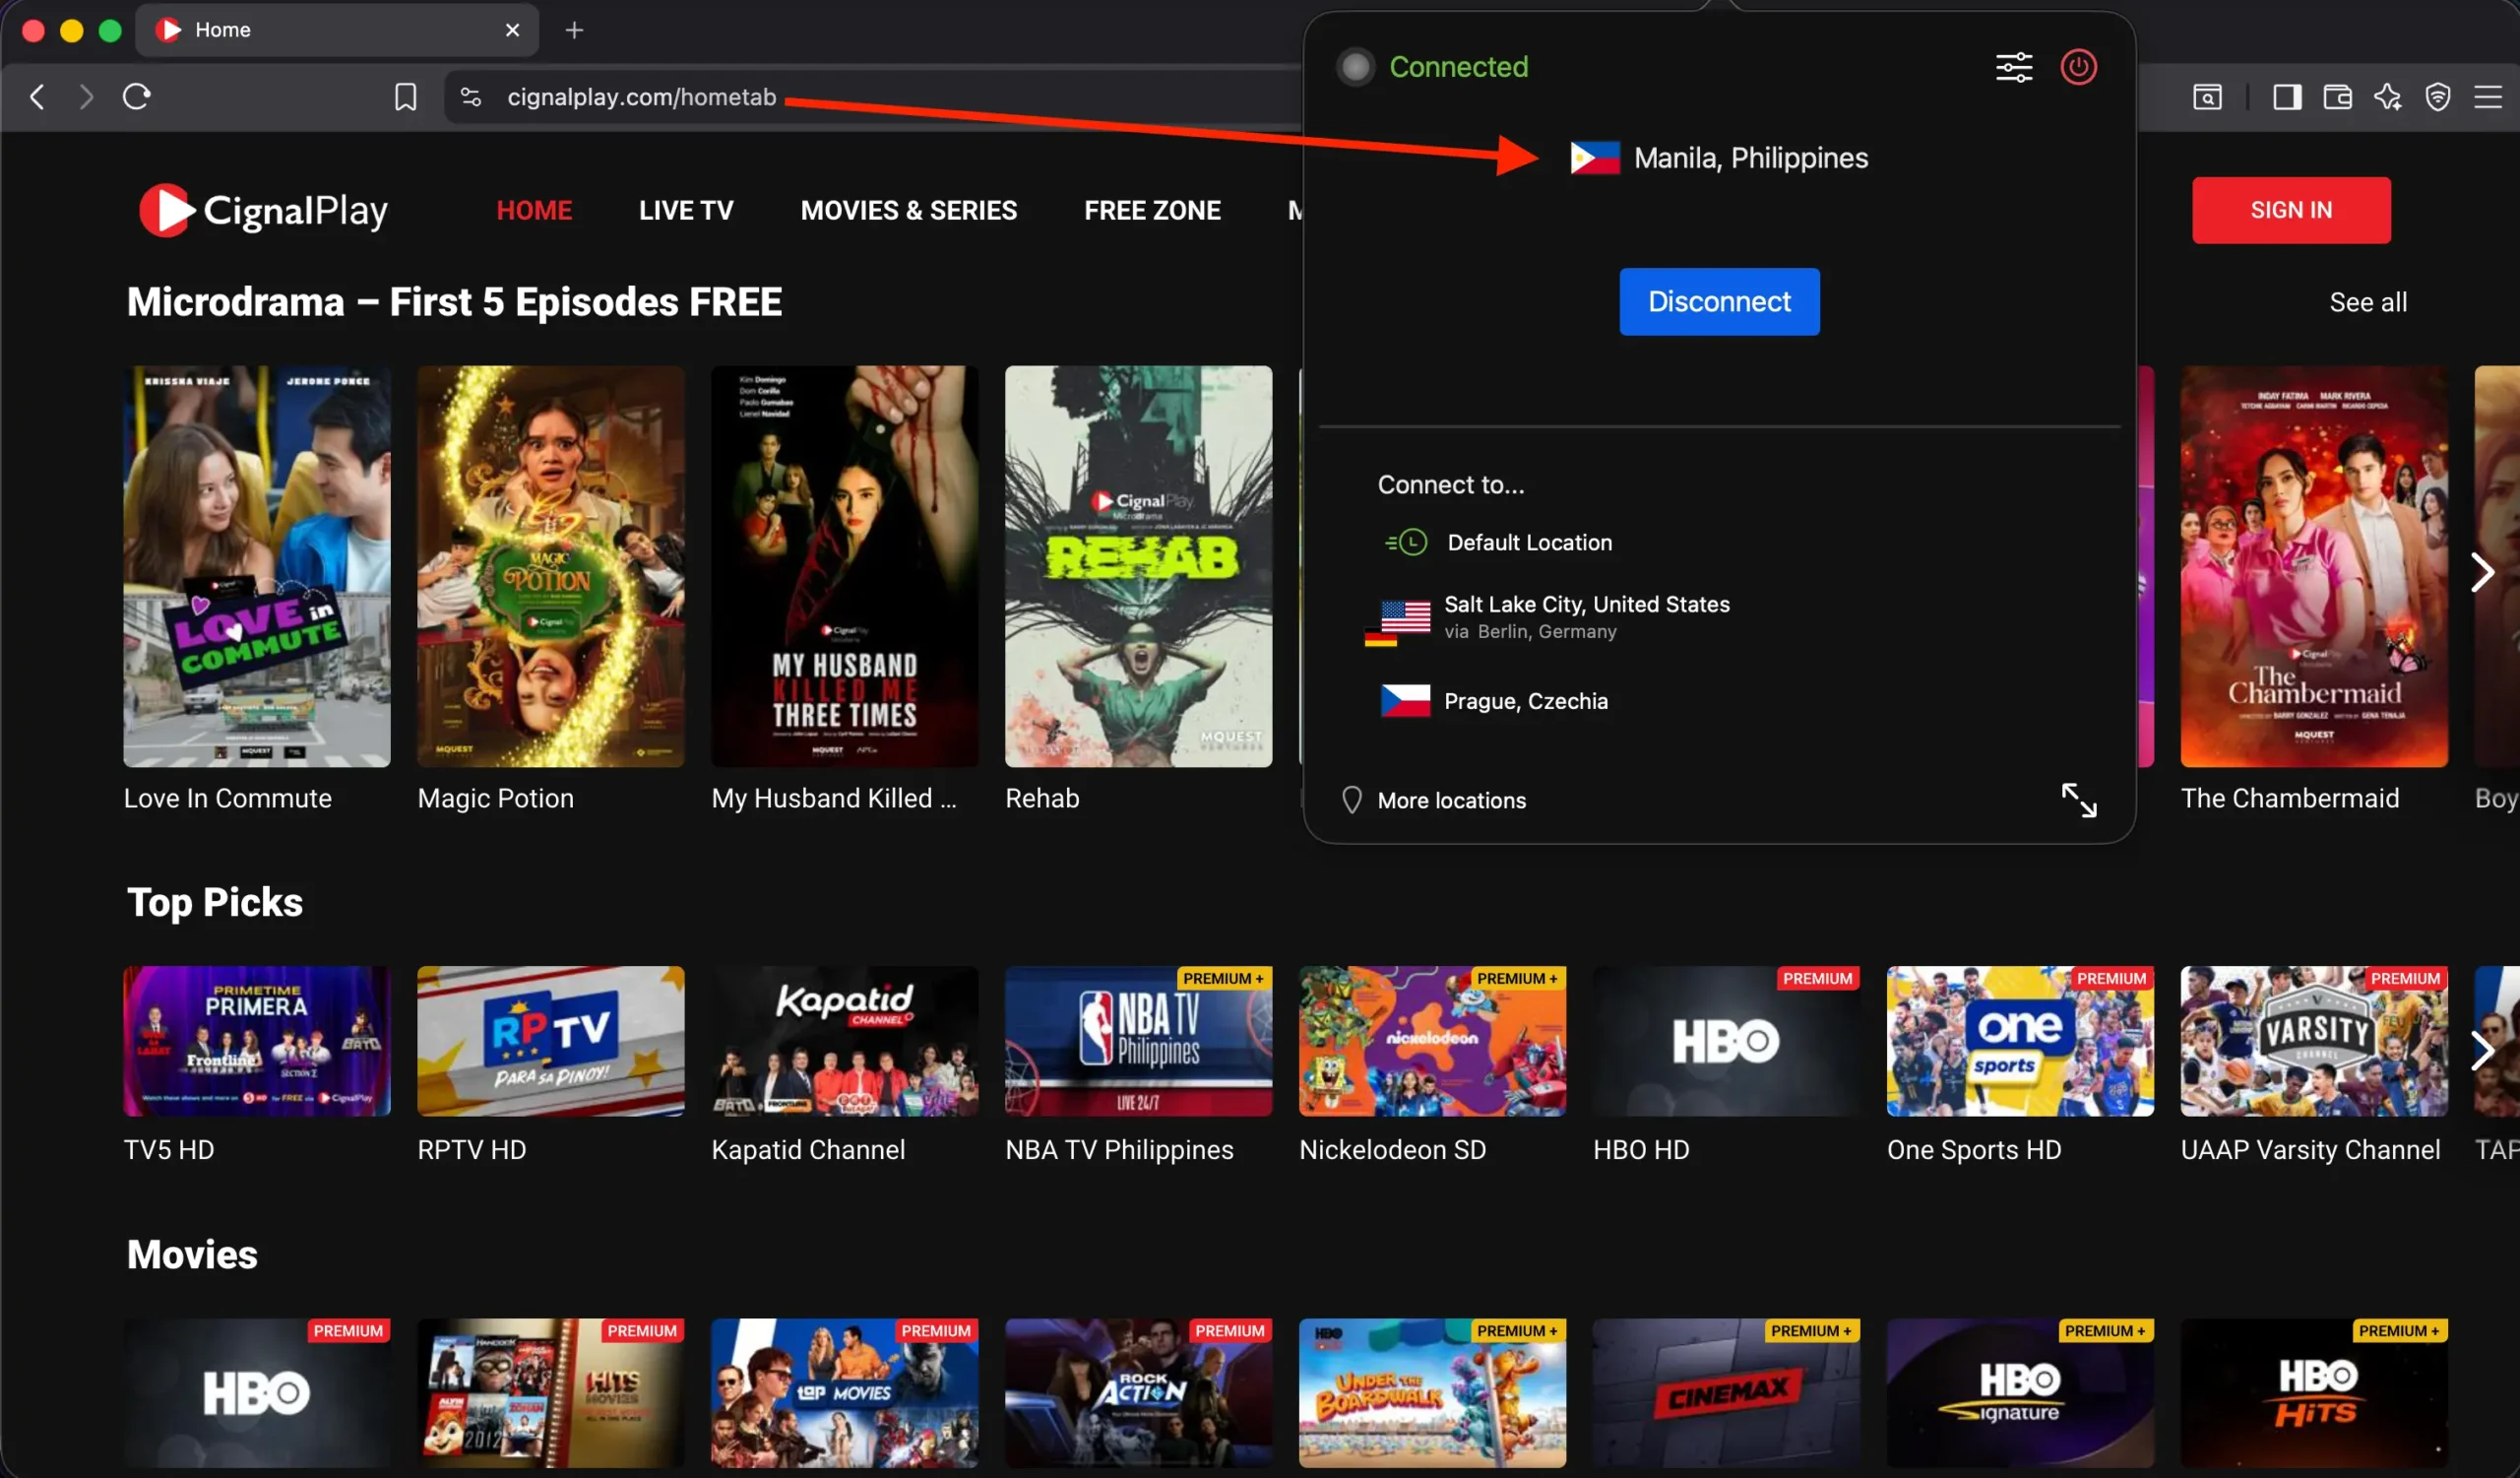Click the See all link
Screen dimensions: 2520x1478
click(2368, 301)
